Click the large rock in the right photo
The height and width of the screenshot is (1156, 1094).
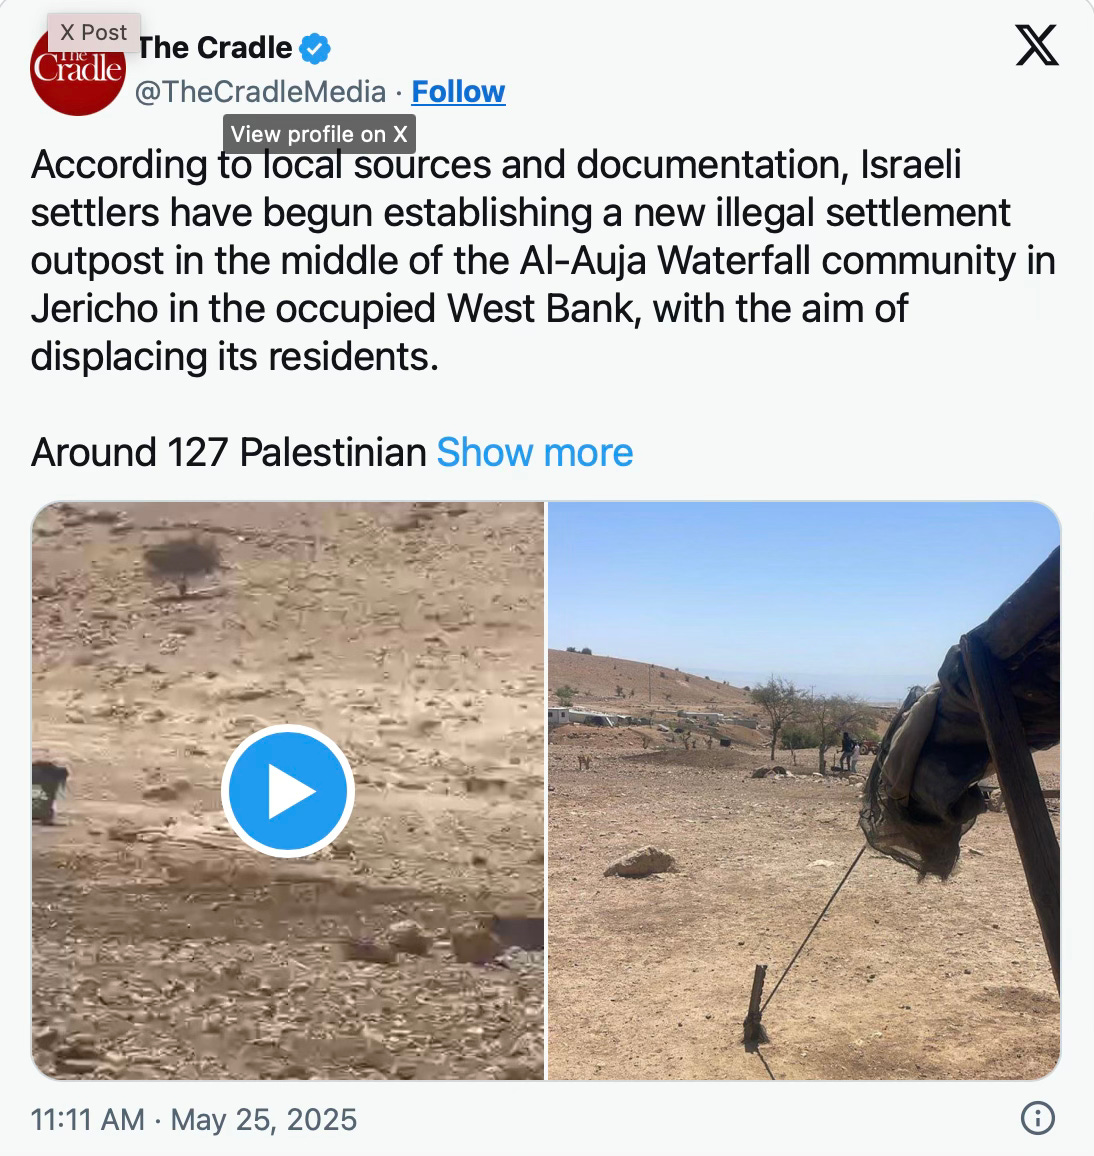coord(640,861)
